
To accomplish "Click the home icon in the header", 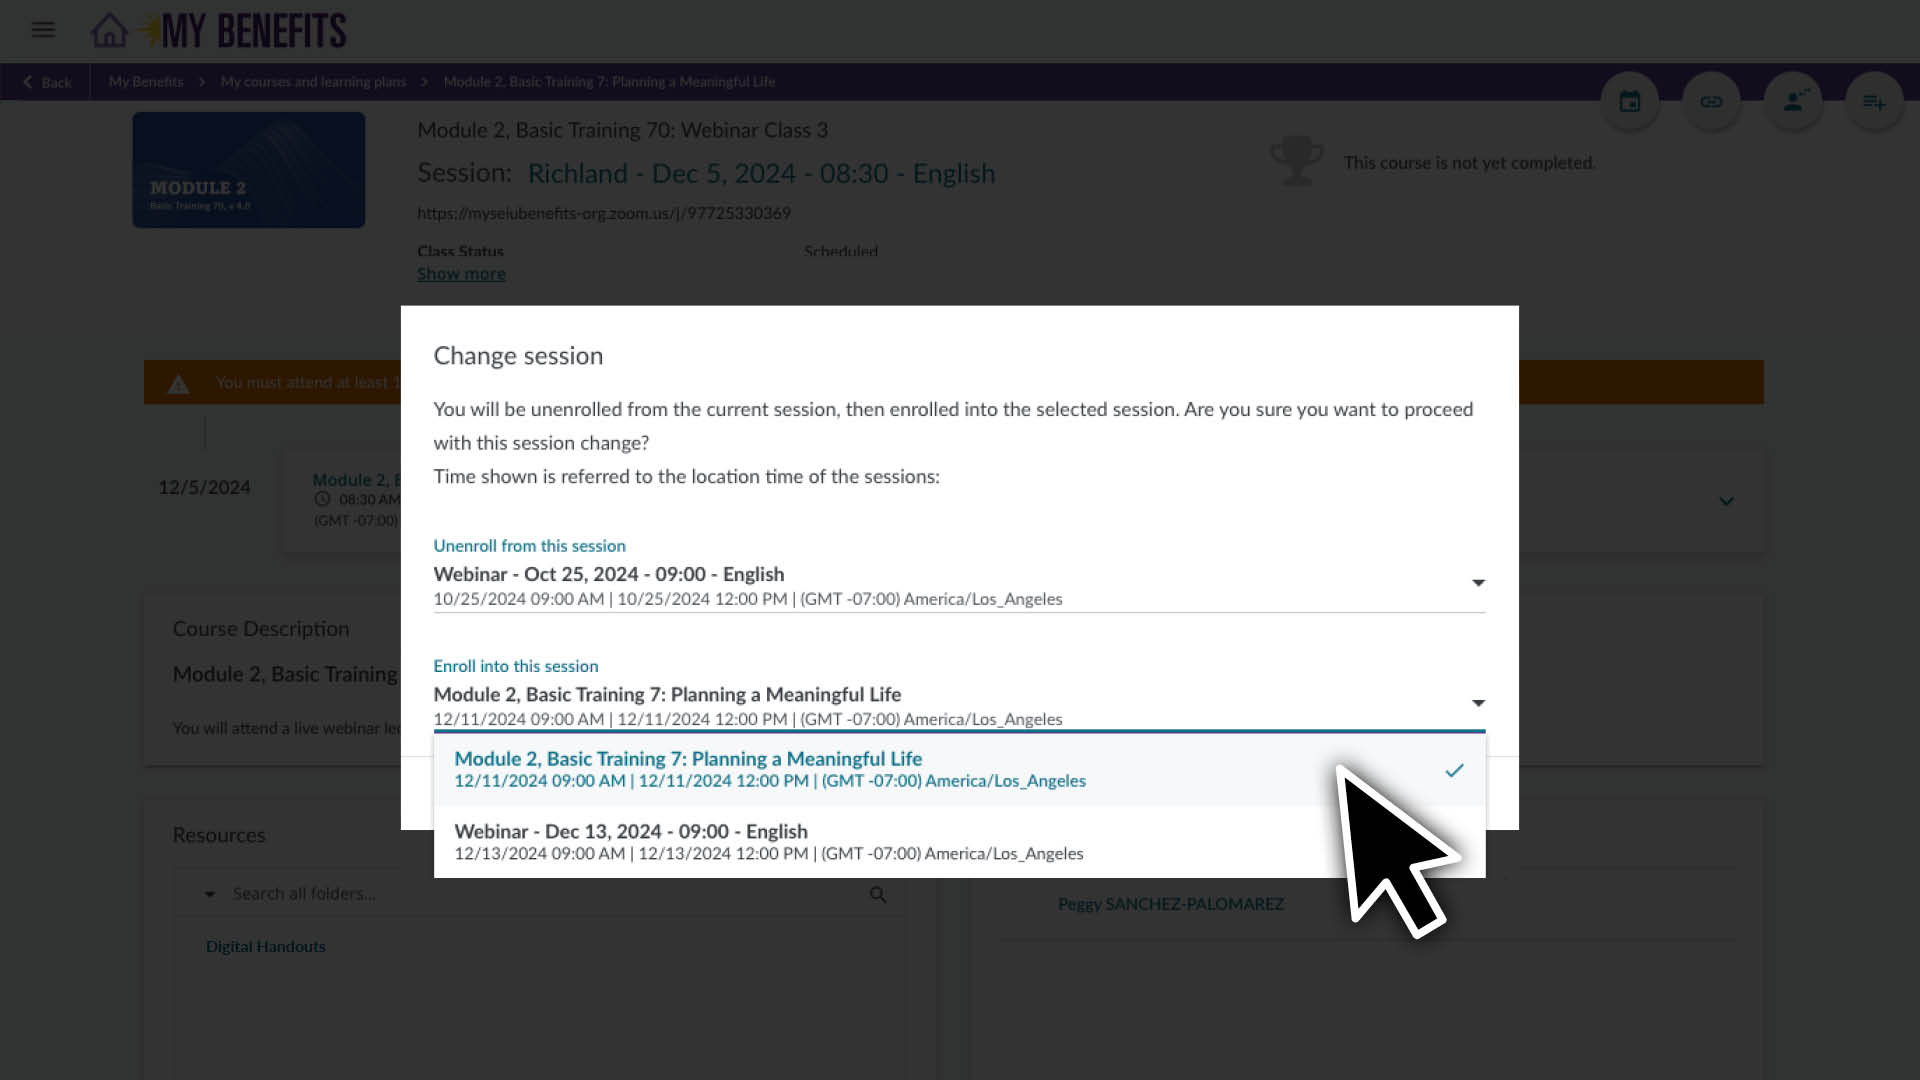I will 109,30.
